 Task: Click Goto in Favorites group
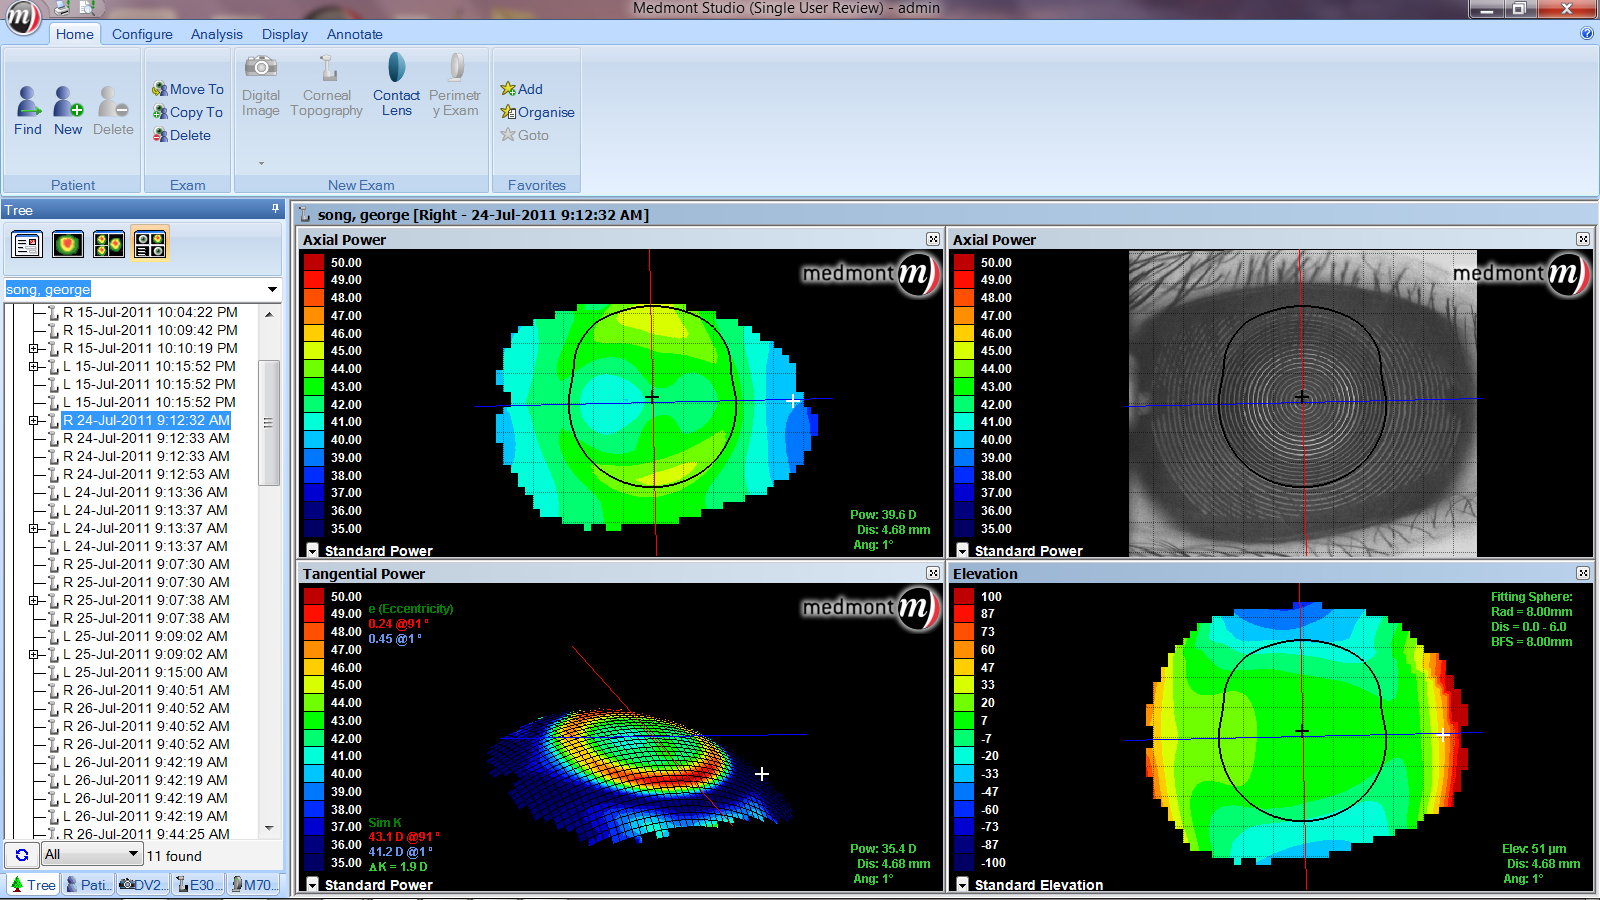click(525, 135)
